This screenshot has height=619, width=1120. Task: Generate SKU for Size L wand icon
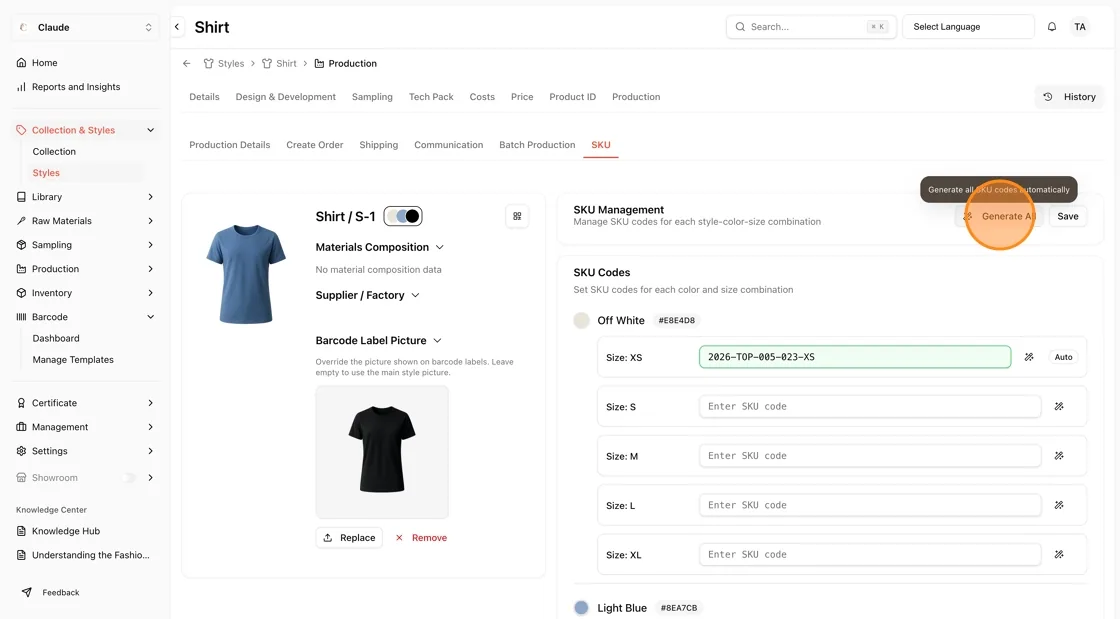pos(1059,505)
